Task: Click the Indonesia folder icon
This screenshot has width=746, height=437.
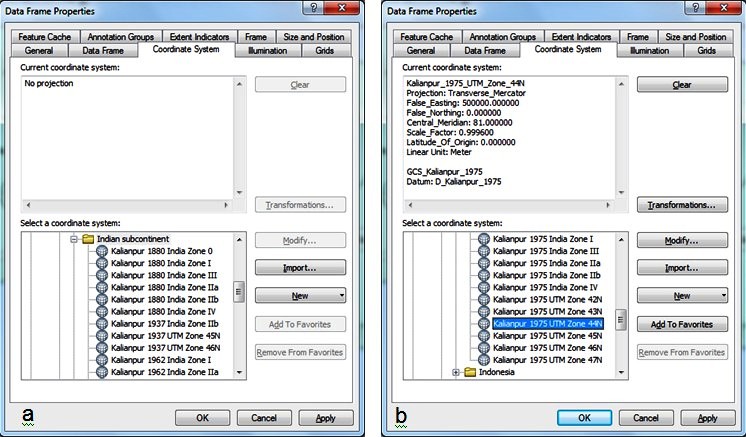Action: tap(469, 373)
